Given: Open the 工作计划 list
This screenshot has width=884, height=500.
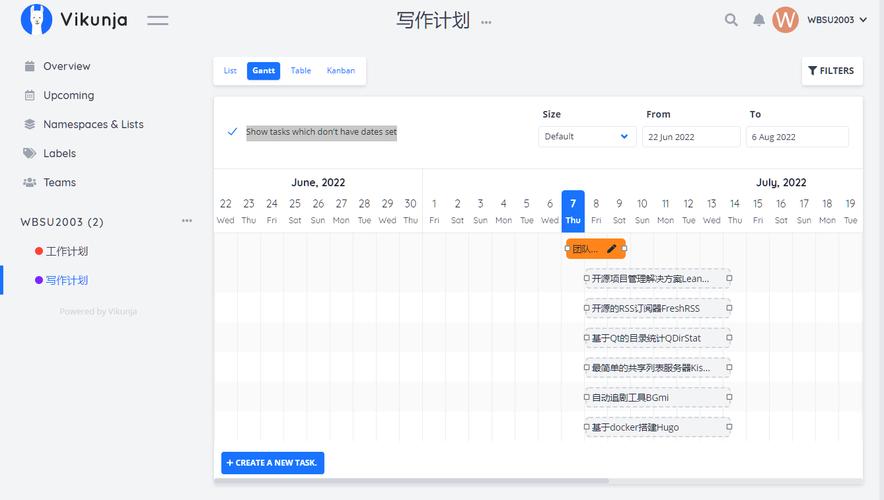Looking at the screenshot, I should click(67, 251).
